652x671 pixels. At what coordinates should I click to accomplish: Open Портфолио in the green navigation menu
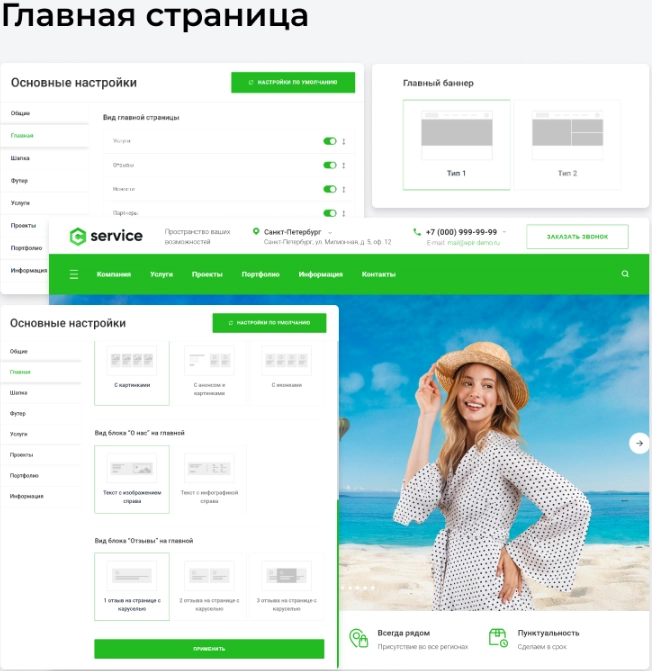coord(261,274)
